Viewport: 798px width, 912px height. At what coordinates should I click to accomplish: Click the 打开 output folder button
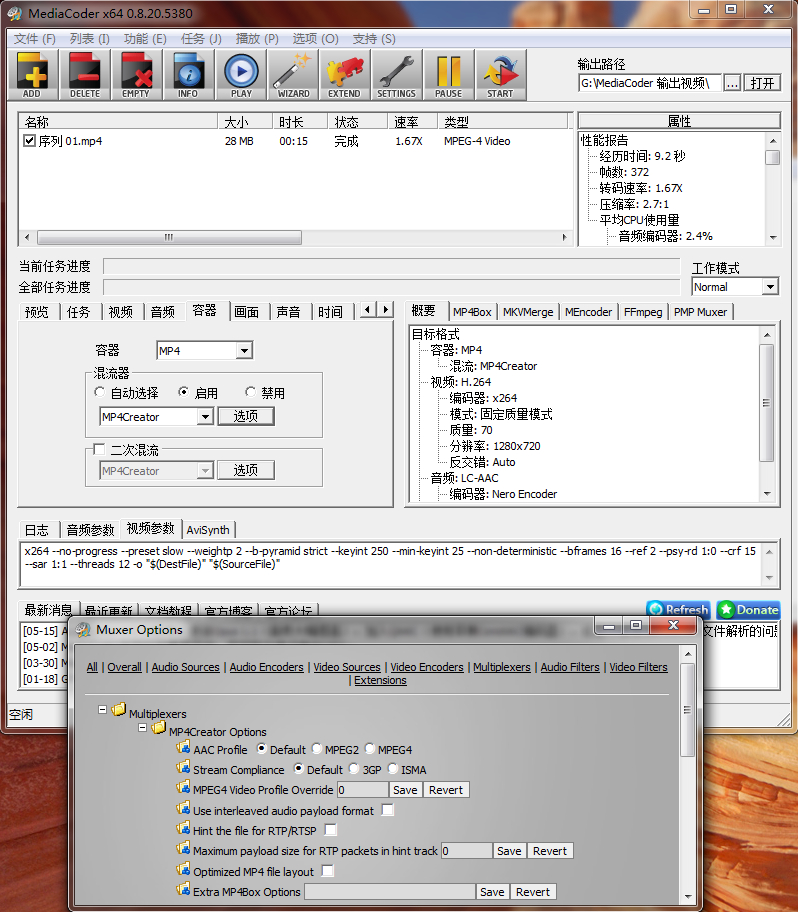762,83
